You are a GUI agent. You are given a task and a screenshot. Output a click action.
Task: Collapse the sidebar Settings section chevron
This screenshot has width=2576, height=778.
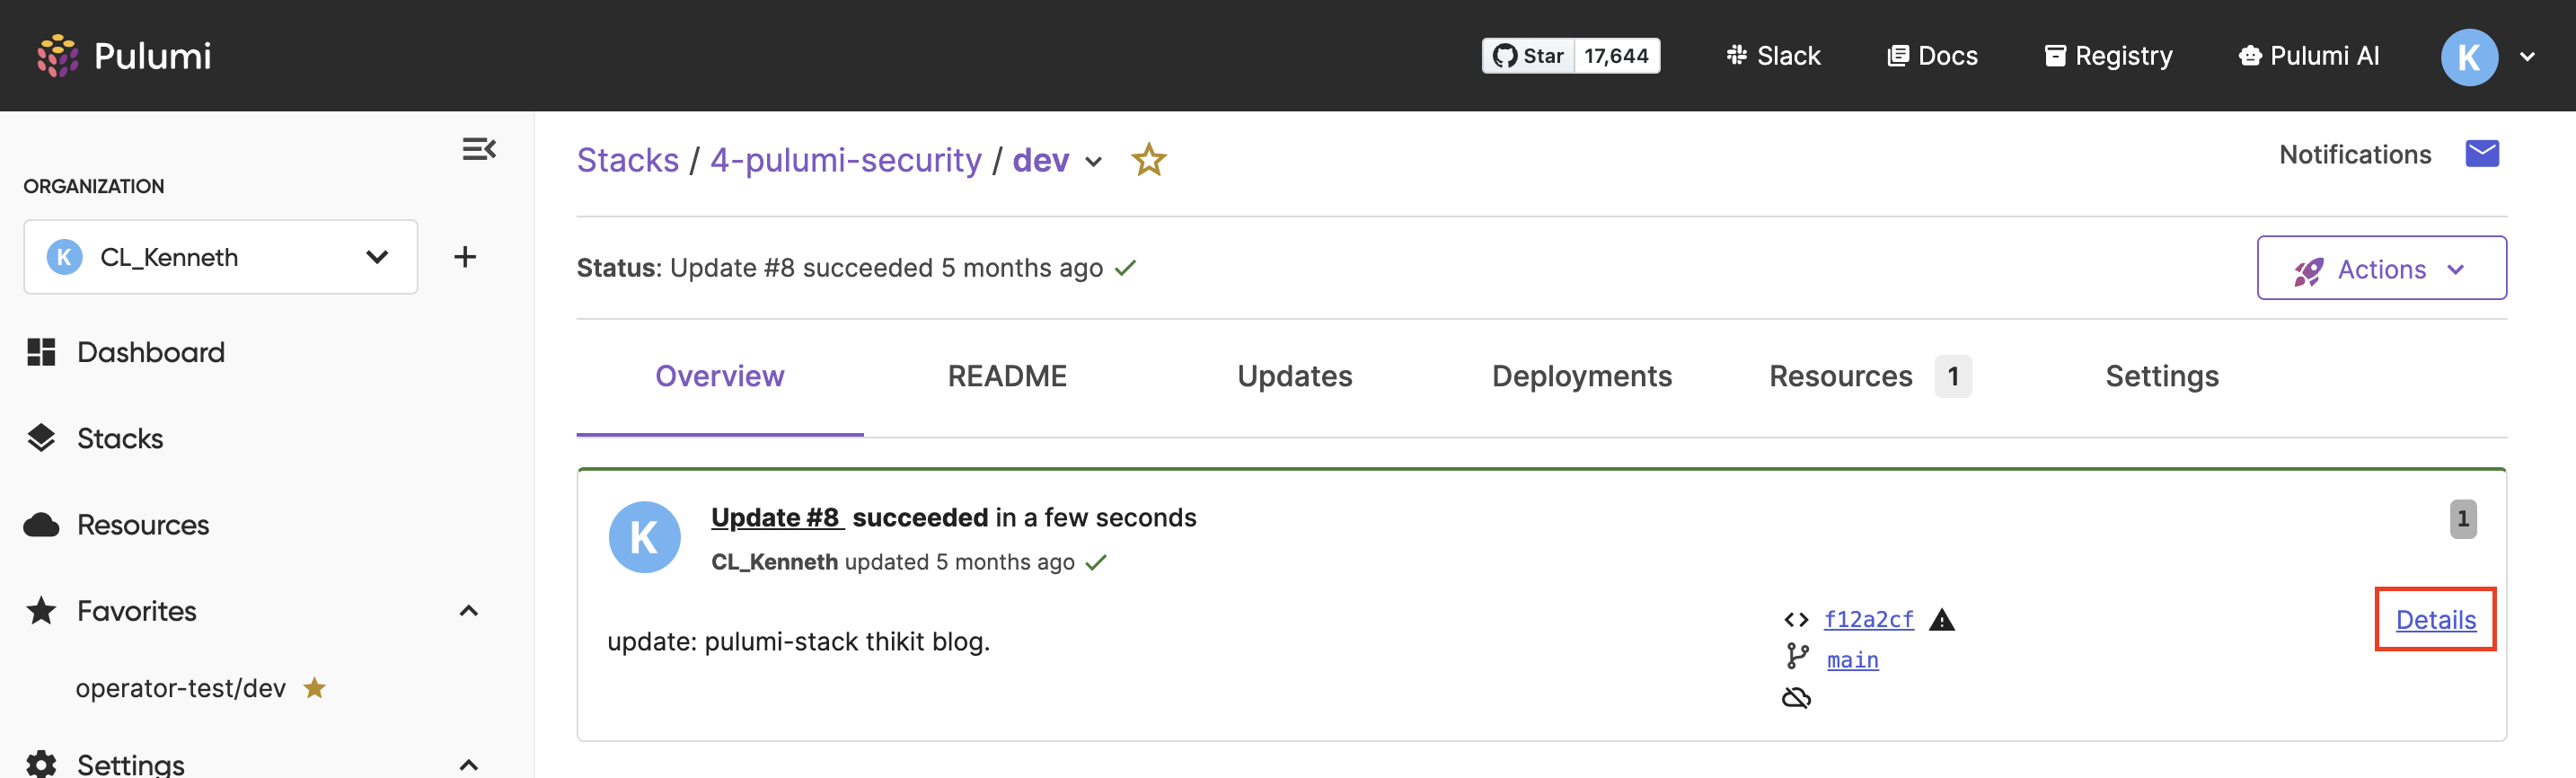click(x=468, y=766)
